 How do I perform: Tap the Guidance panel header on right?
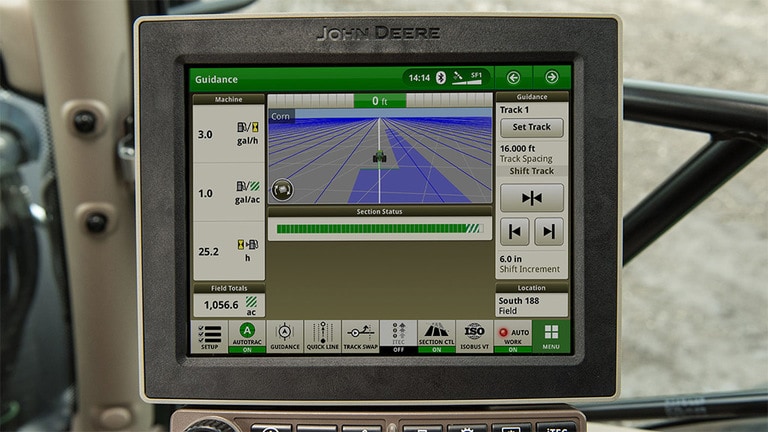531,97
